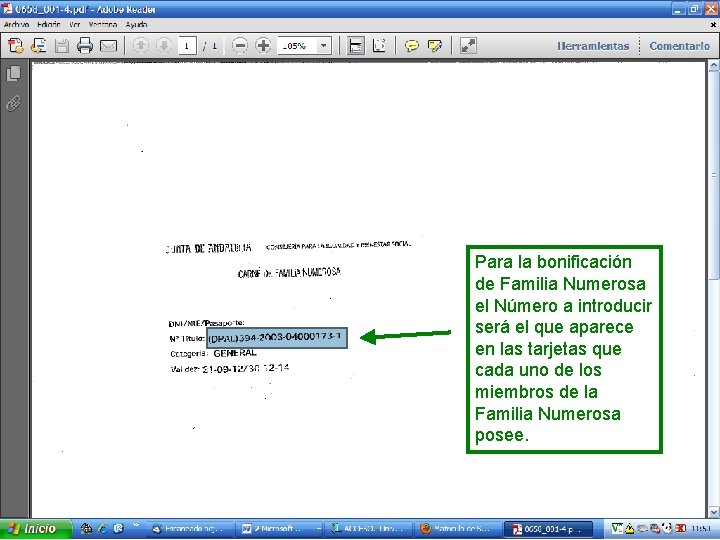The image size is (720, 540).
Task: Click the Save floppy disk icon
Action: [x=62, y=46]
